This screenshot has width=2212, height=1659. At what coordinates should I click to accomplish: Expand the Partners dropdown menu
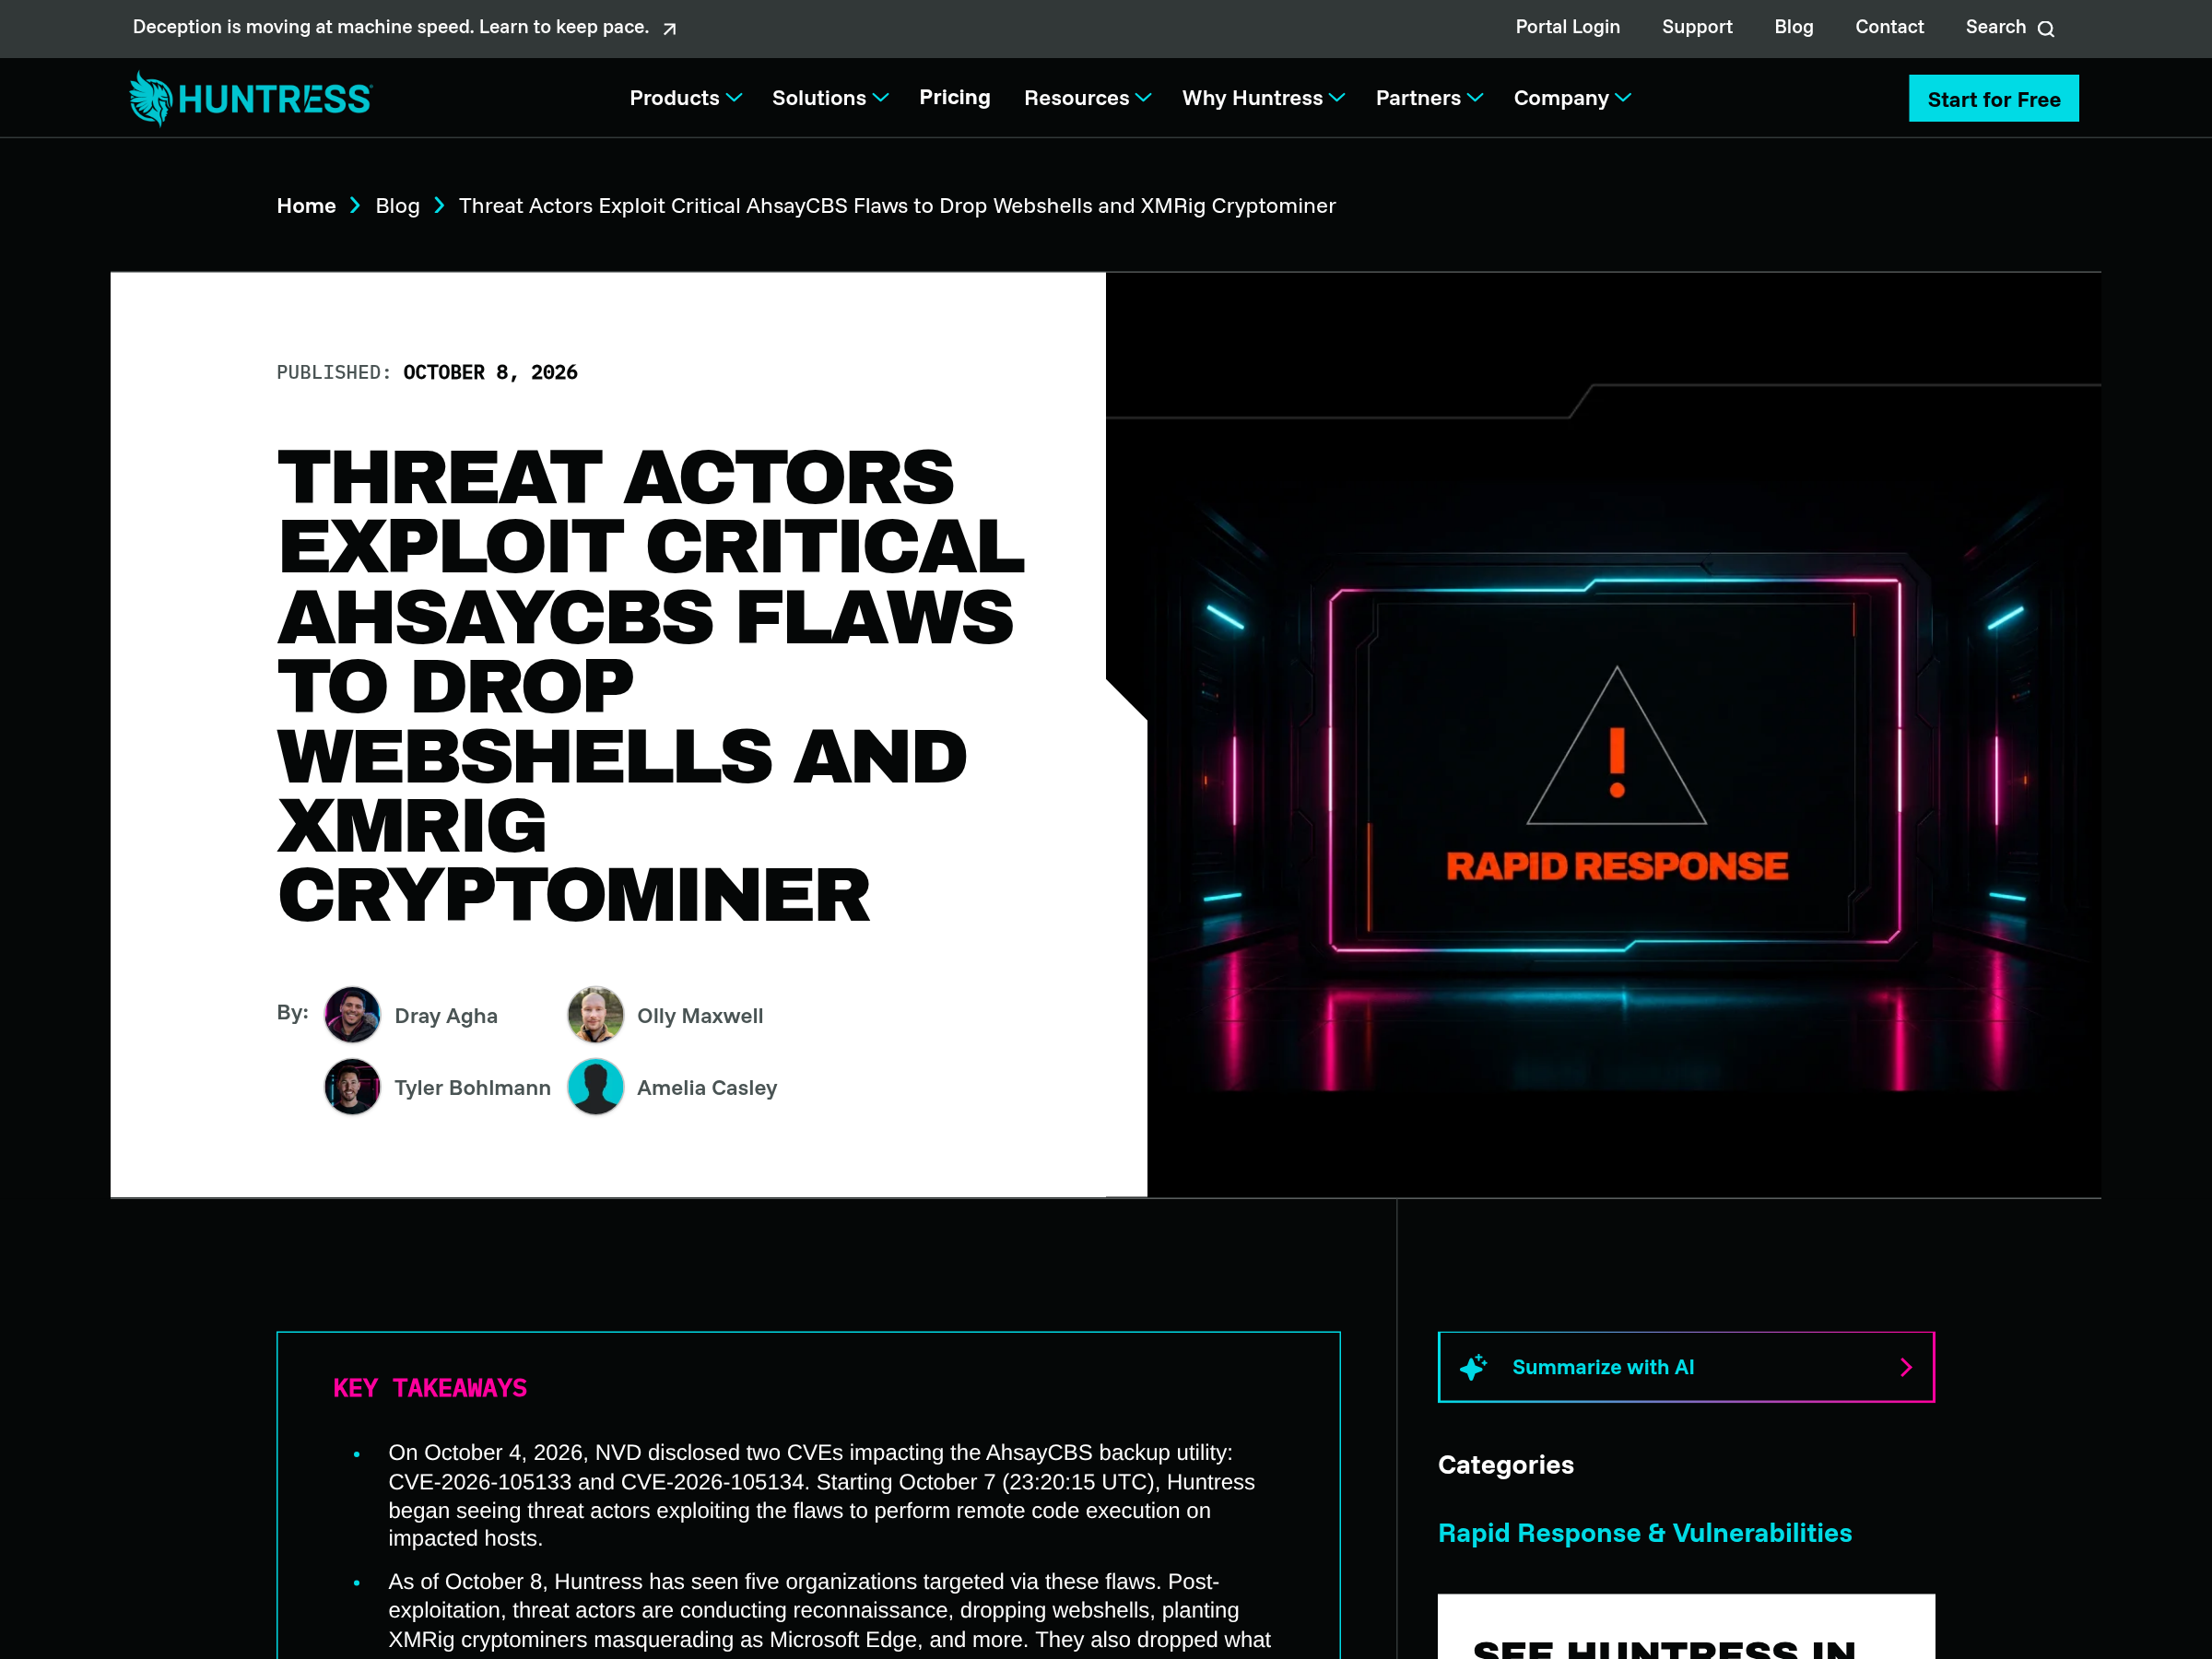[1429, 98]
